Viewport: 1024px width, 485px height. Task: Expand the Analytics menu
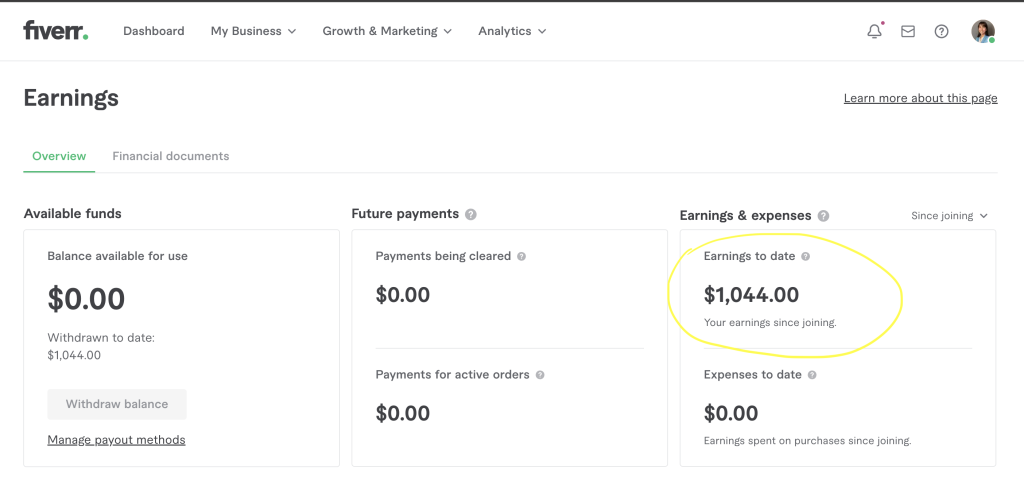512,31
